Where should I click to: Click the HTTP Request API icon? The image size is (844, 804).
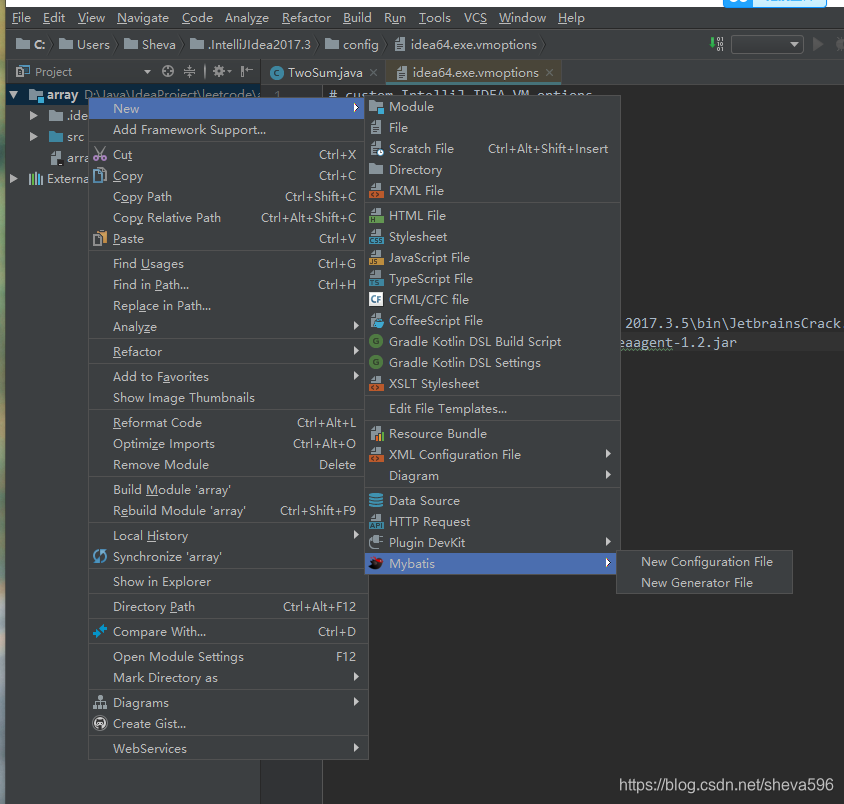pos(376,521)
